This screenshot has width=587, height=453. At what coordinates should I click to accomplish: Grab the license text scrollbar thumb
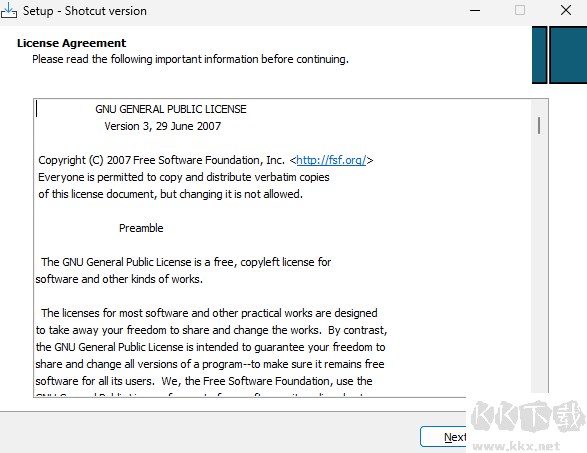point(539,125)
